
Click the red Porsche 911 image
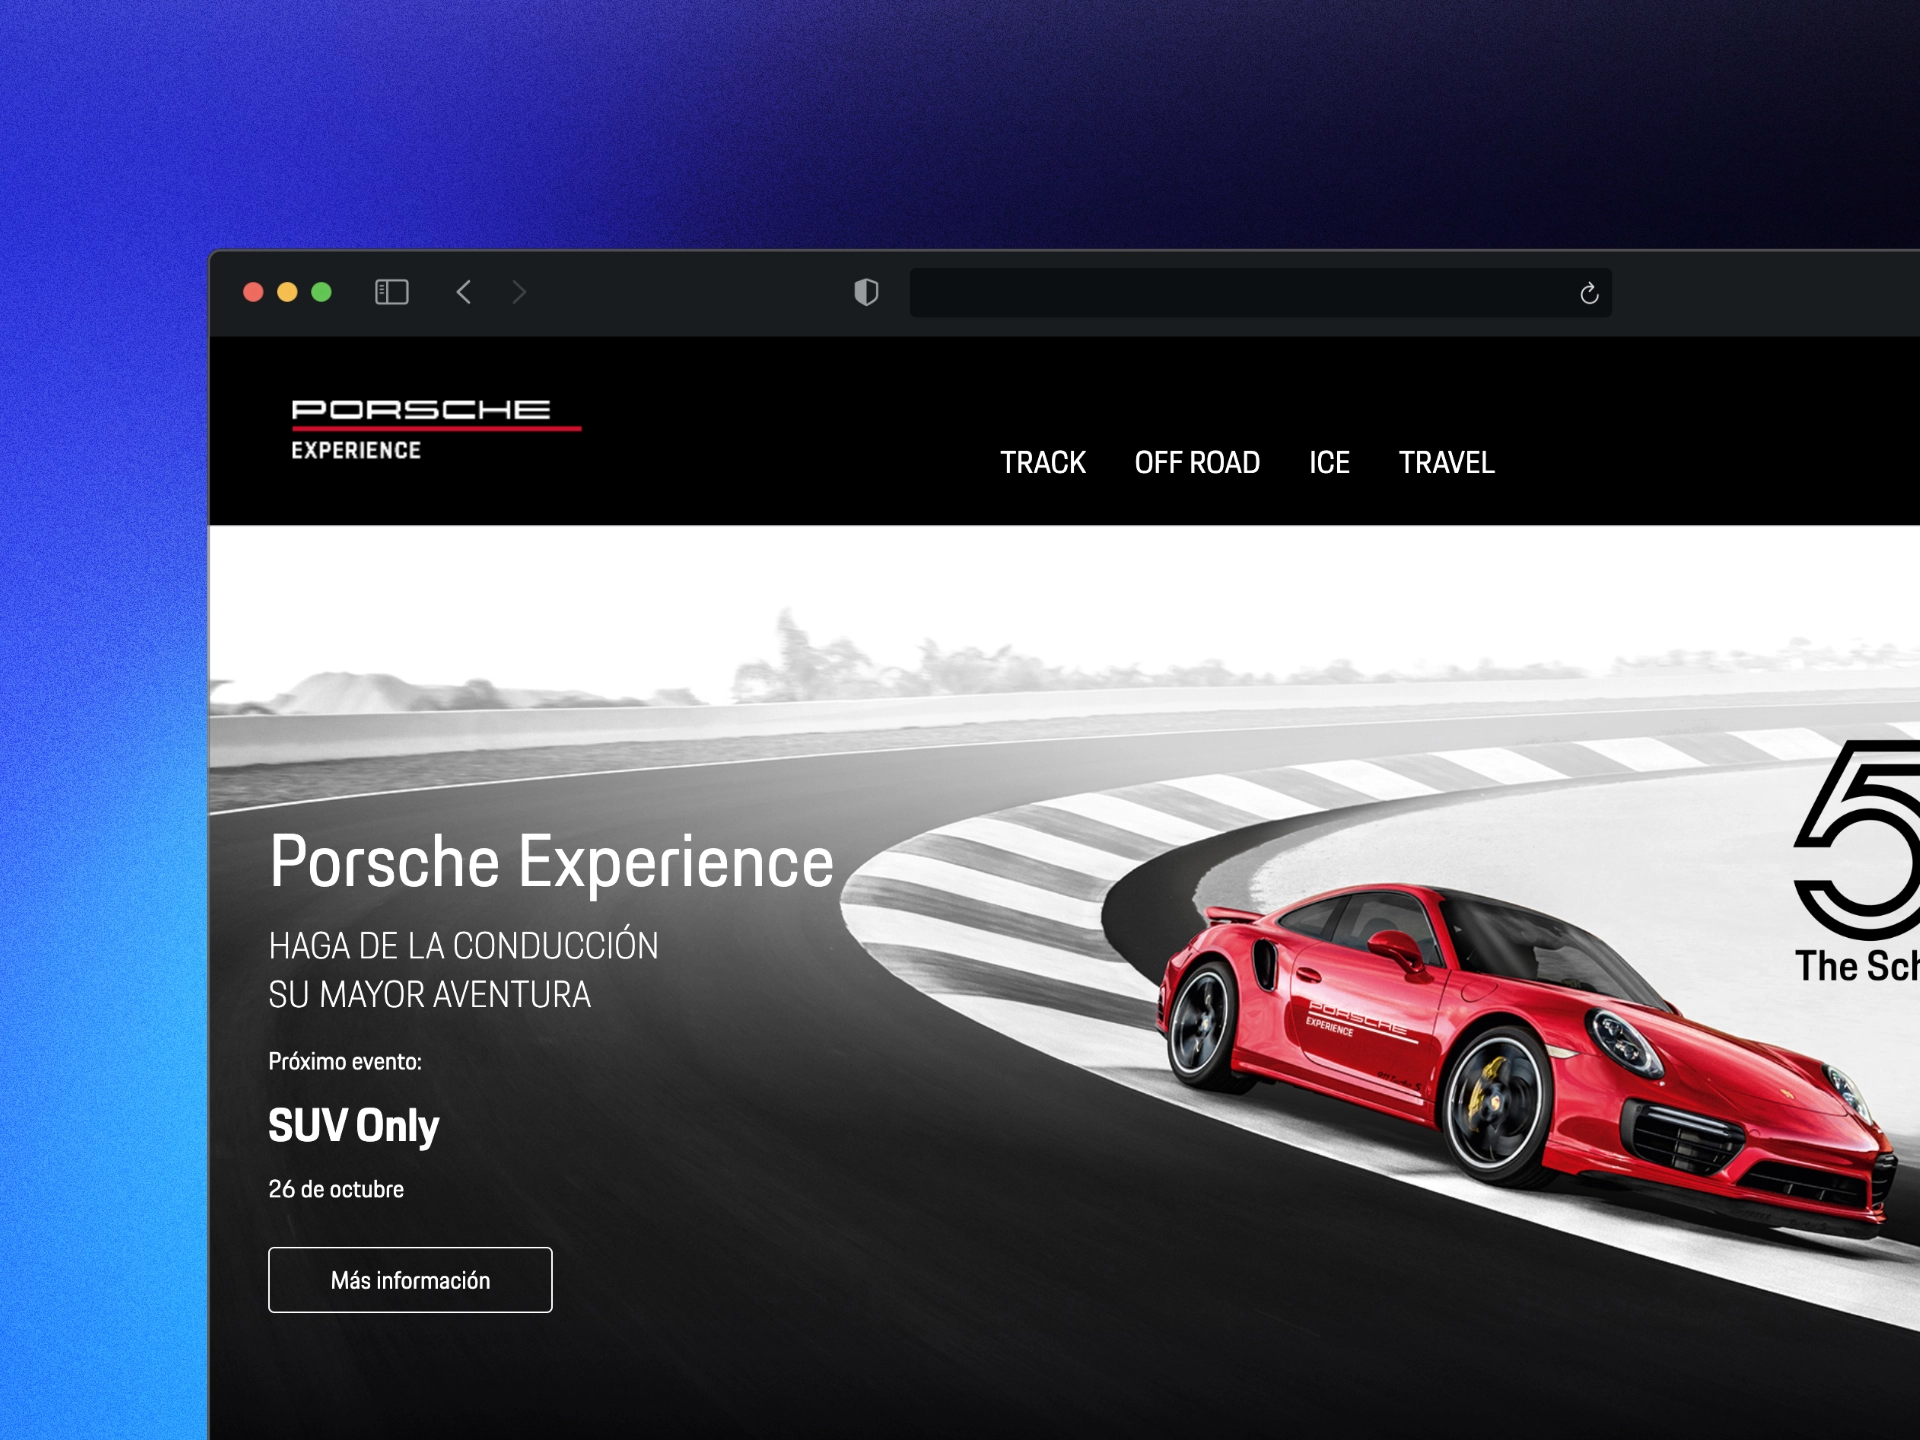1525,1060
